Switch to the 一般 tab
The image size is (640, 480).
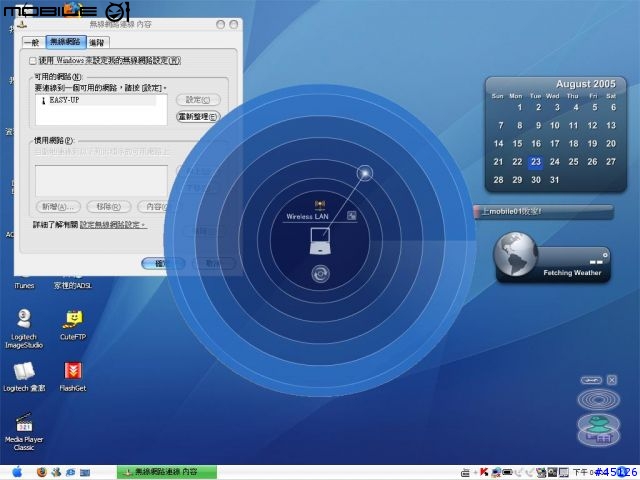(32, 42)
